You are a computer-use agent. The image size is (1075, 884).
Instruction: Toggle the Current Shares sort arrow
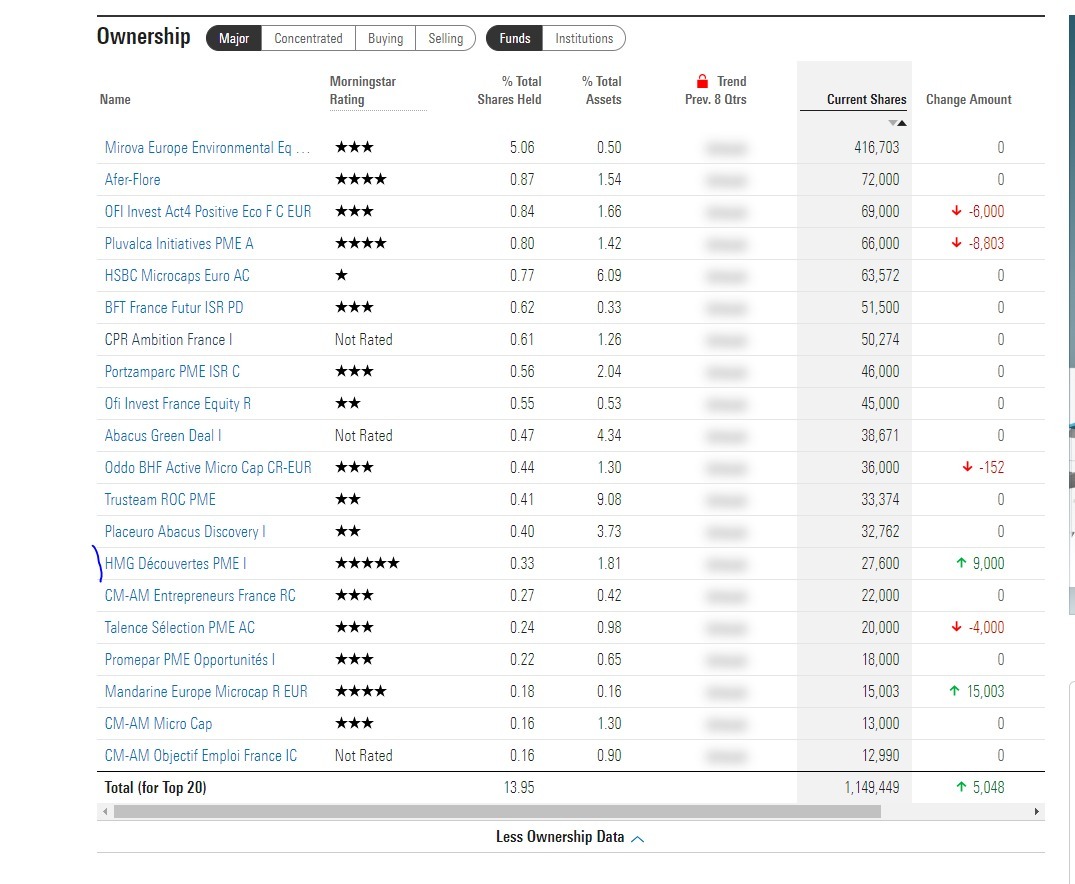pos(897,123)
